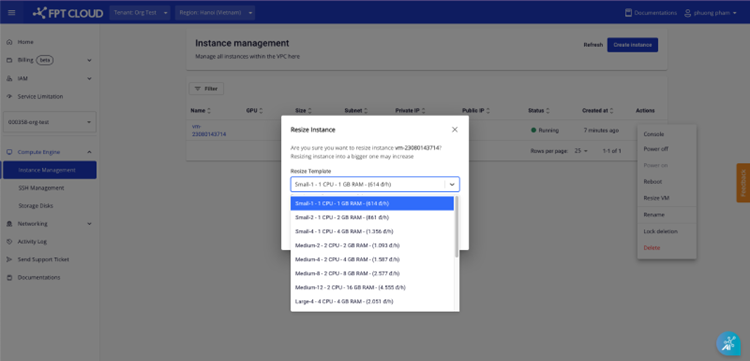Select Medium-4 - 2 CPU - 4 GB RAM option
This screenshot has width=750, height=361.
pos(372,259)
